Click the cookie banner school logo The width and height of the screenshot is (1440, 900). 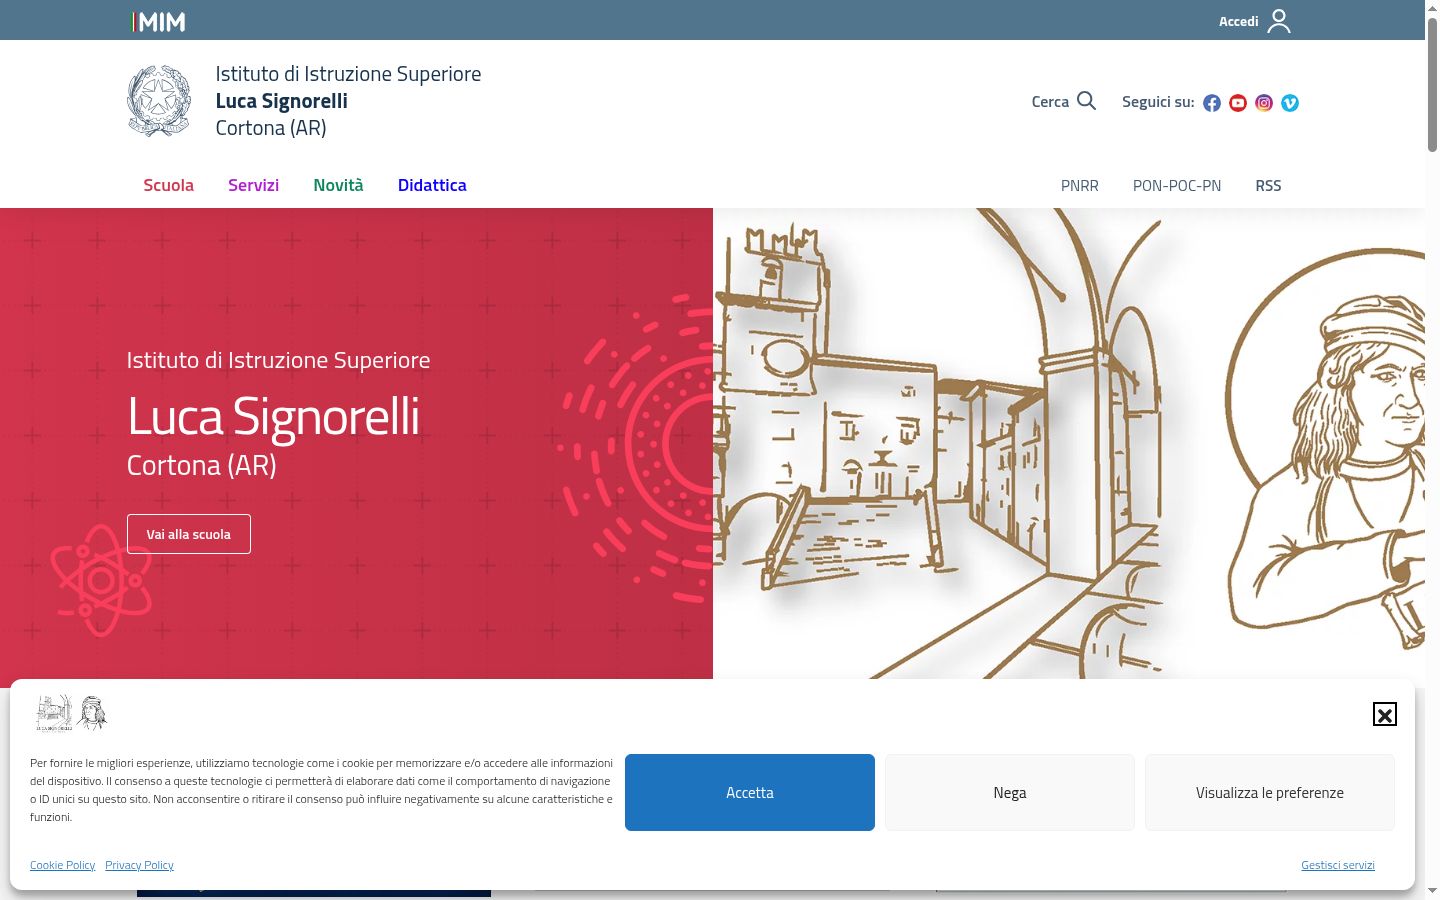71,713
